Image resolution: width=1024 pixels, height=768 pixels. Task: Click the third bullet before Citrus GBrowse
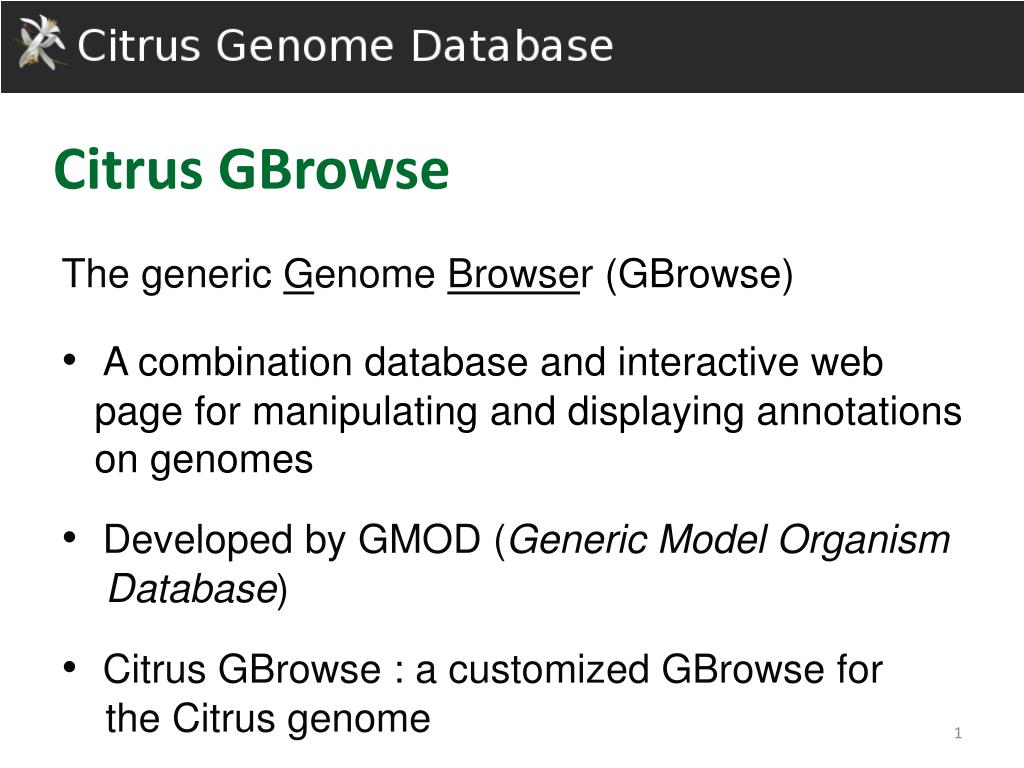[x=70, y=667]
